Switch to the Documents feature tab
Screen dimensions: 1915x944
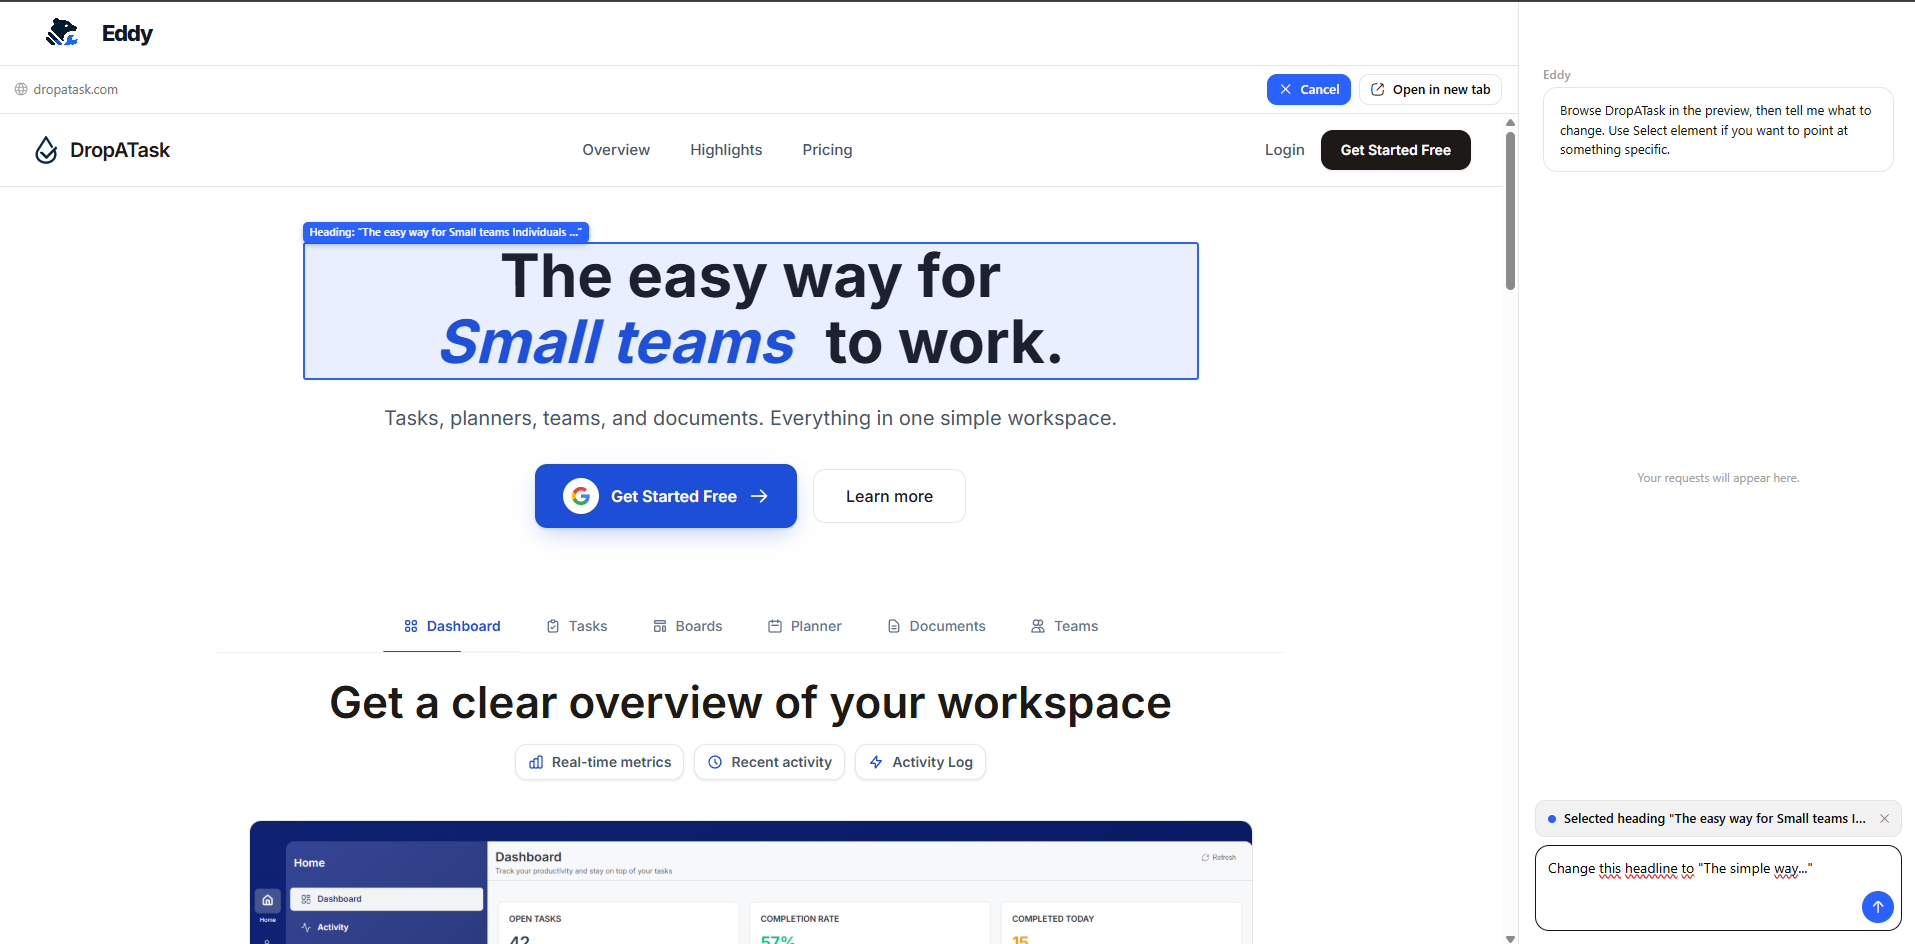click(937, 626)
